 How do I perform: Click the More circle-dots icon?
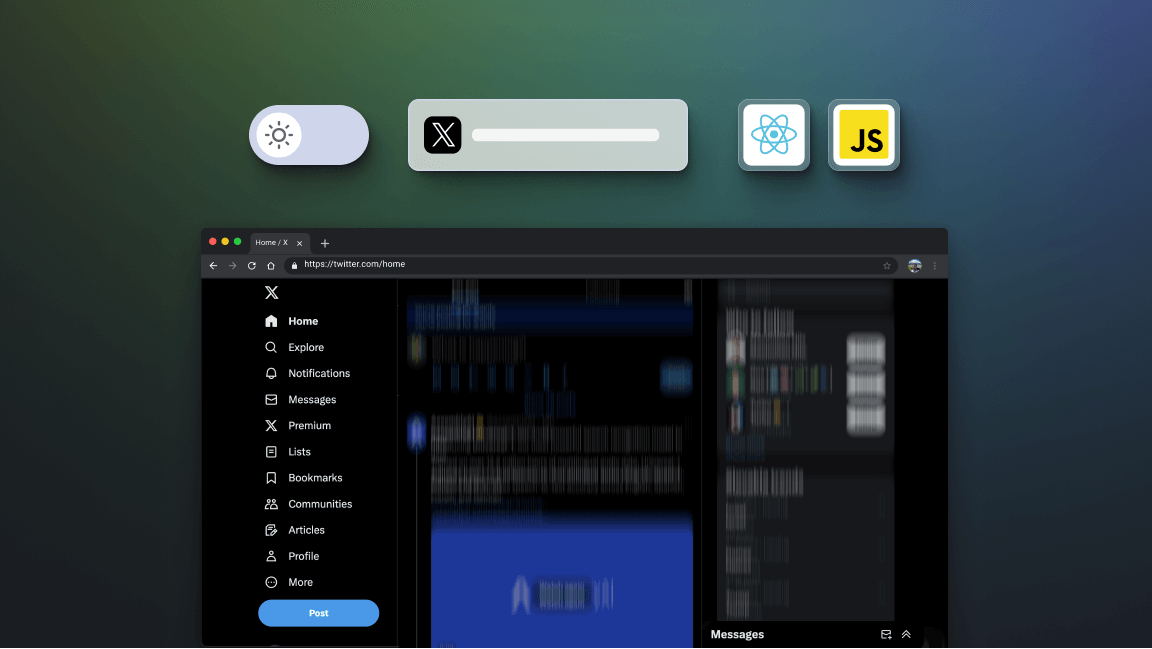[271, 582]
